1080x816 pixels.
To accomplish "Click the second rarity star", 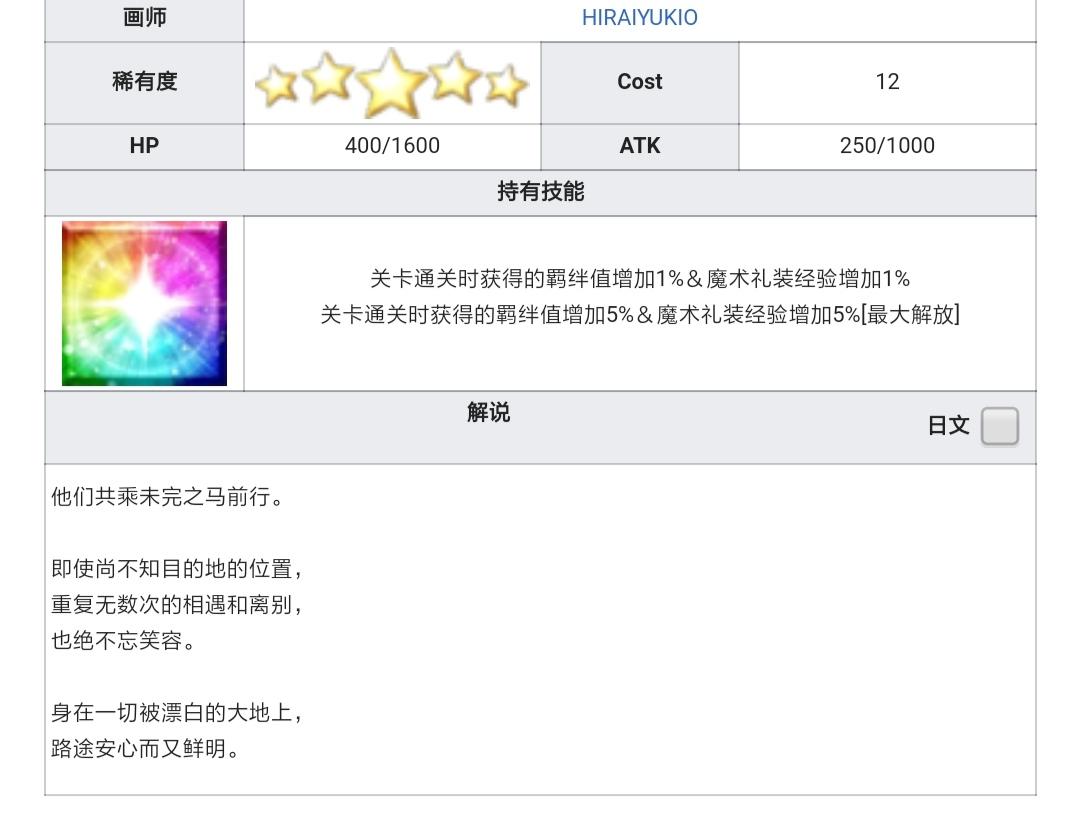I will (x=328, y=78).
